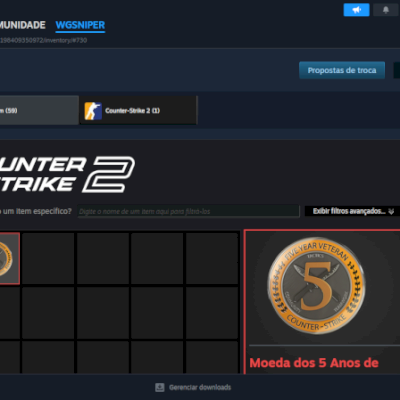Click the Counter-Strike 2 game icon

93,111
